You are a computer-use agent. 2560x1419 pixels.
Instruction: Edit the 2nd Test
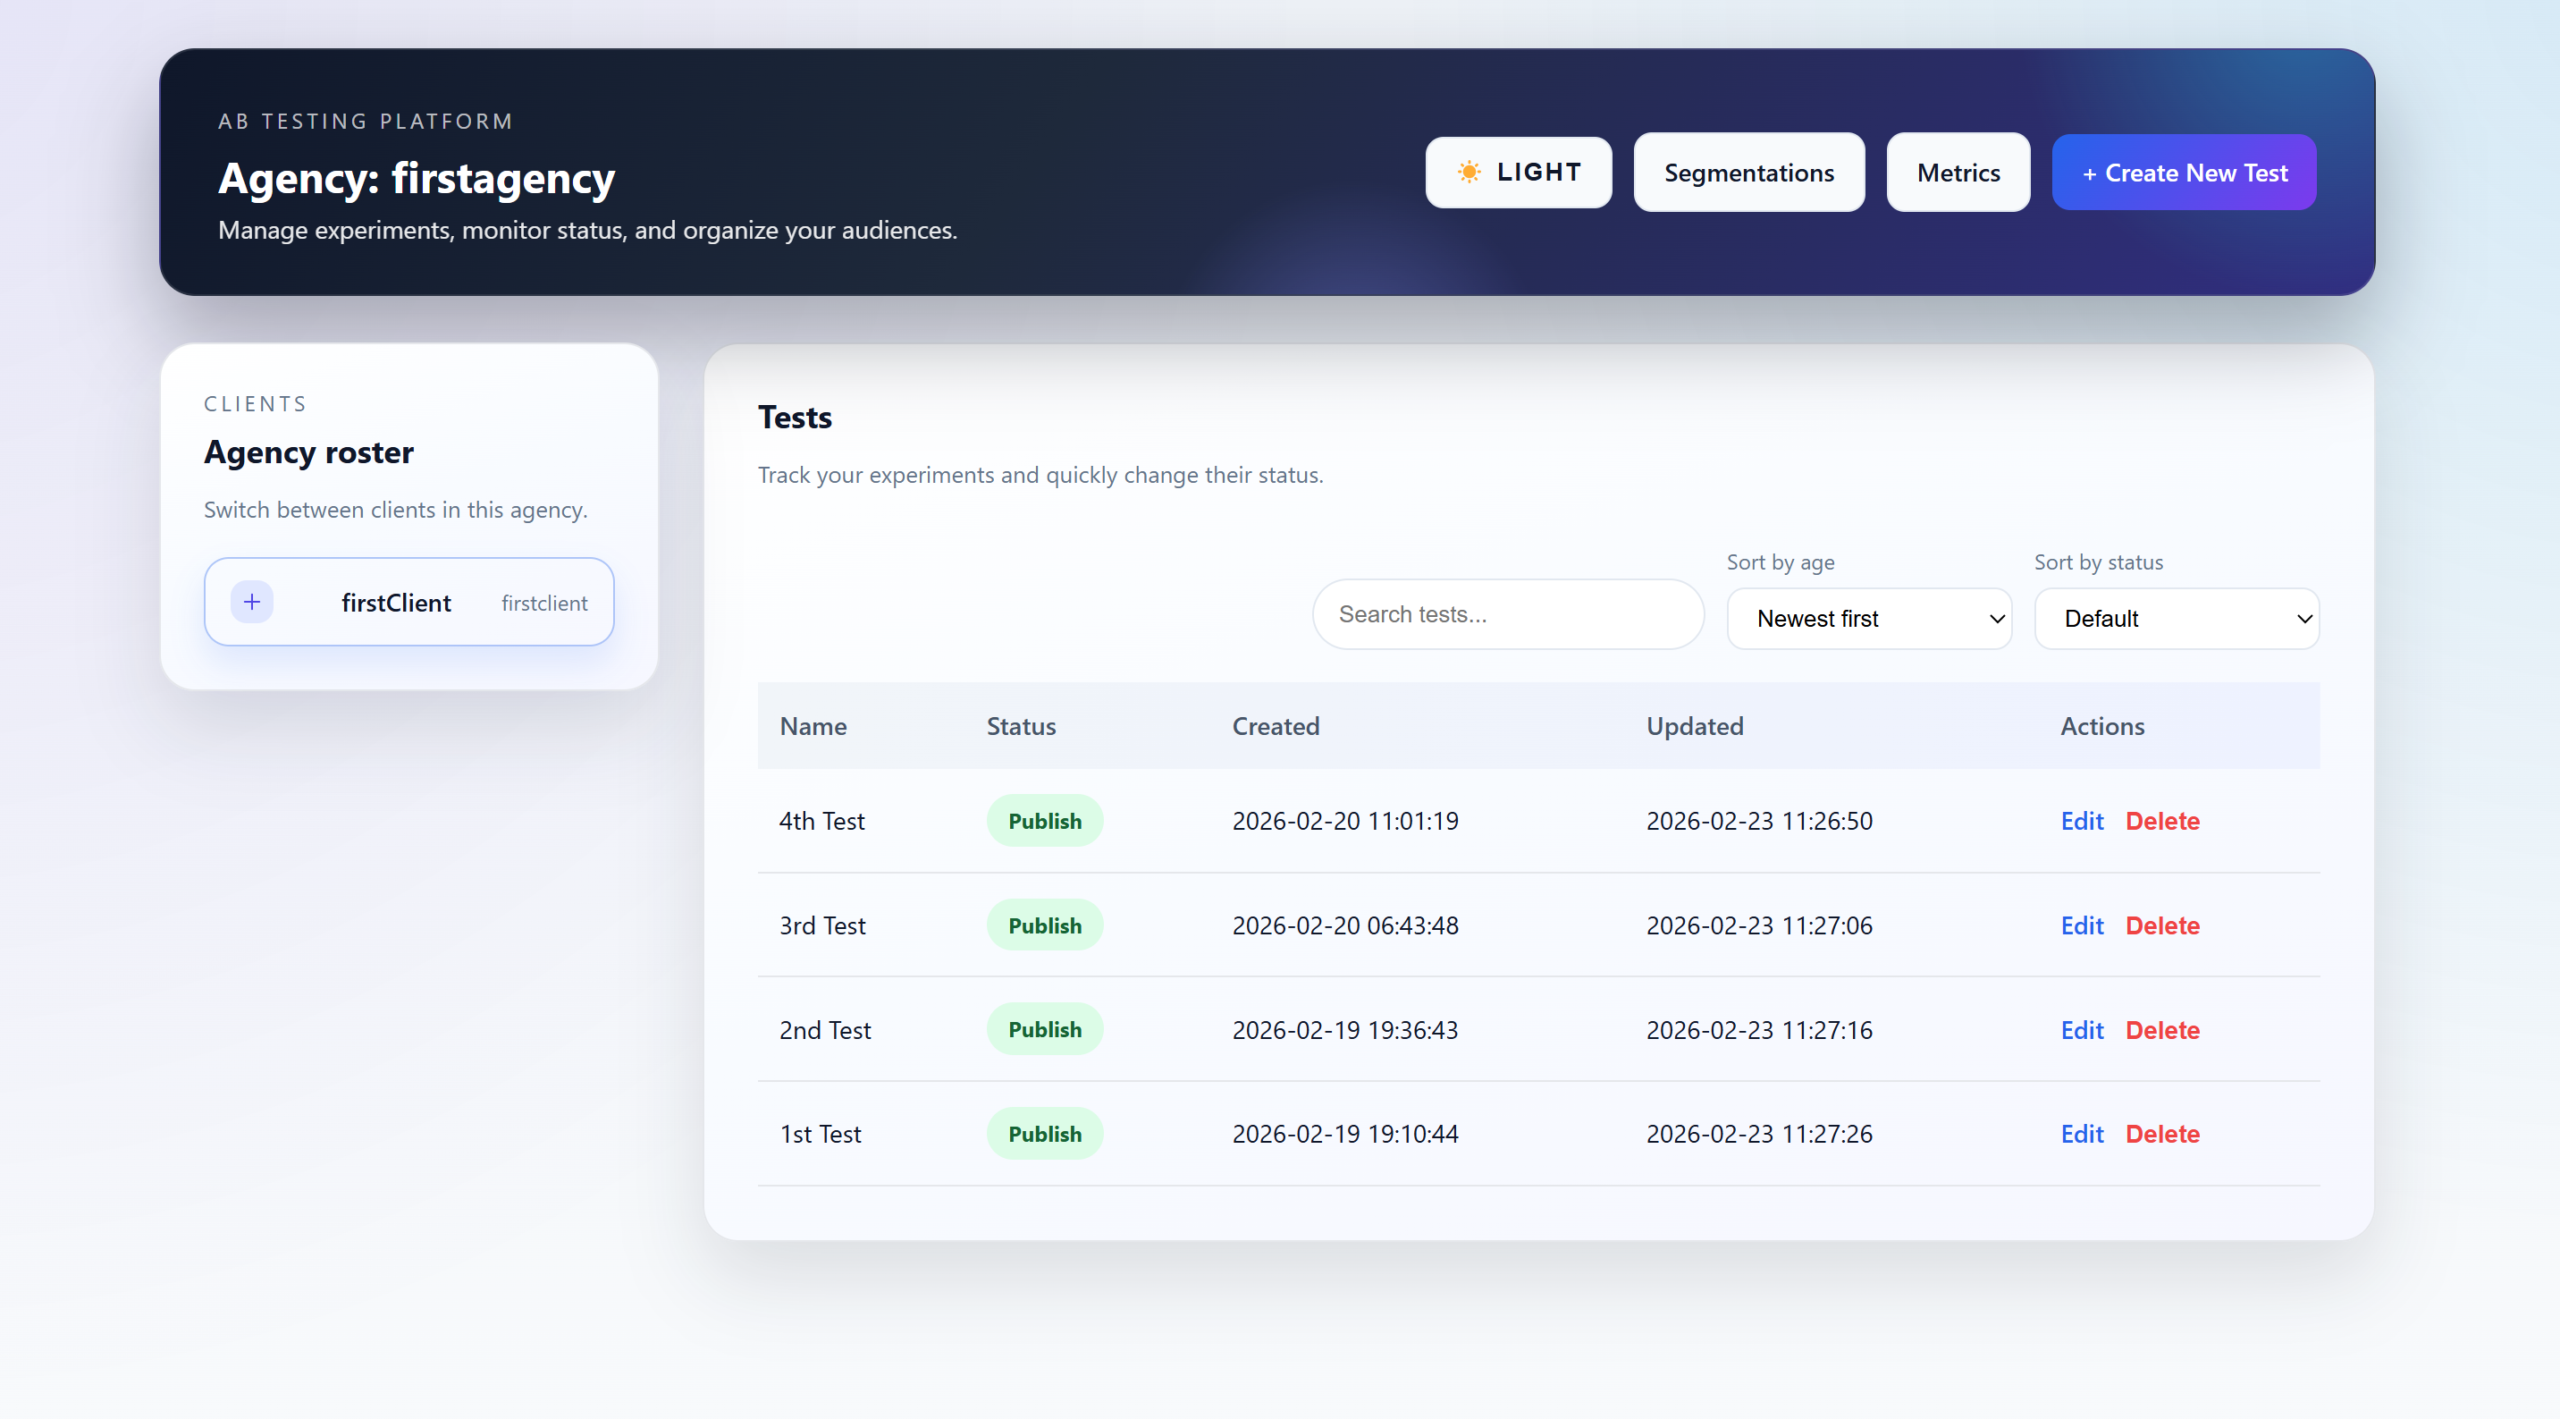(2082, 1030)
